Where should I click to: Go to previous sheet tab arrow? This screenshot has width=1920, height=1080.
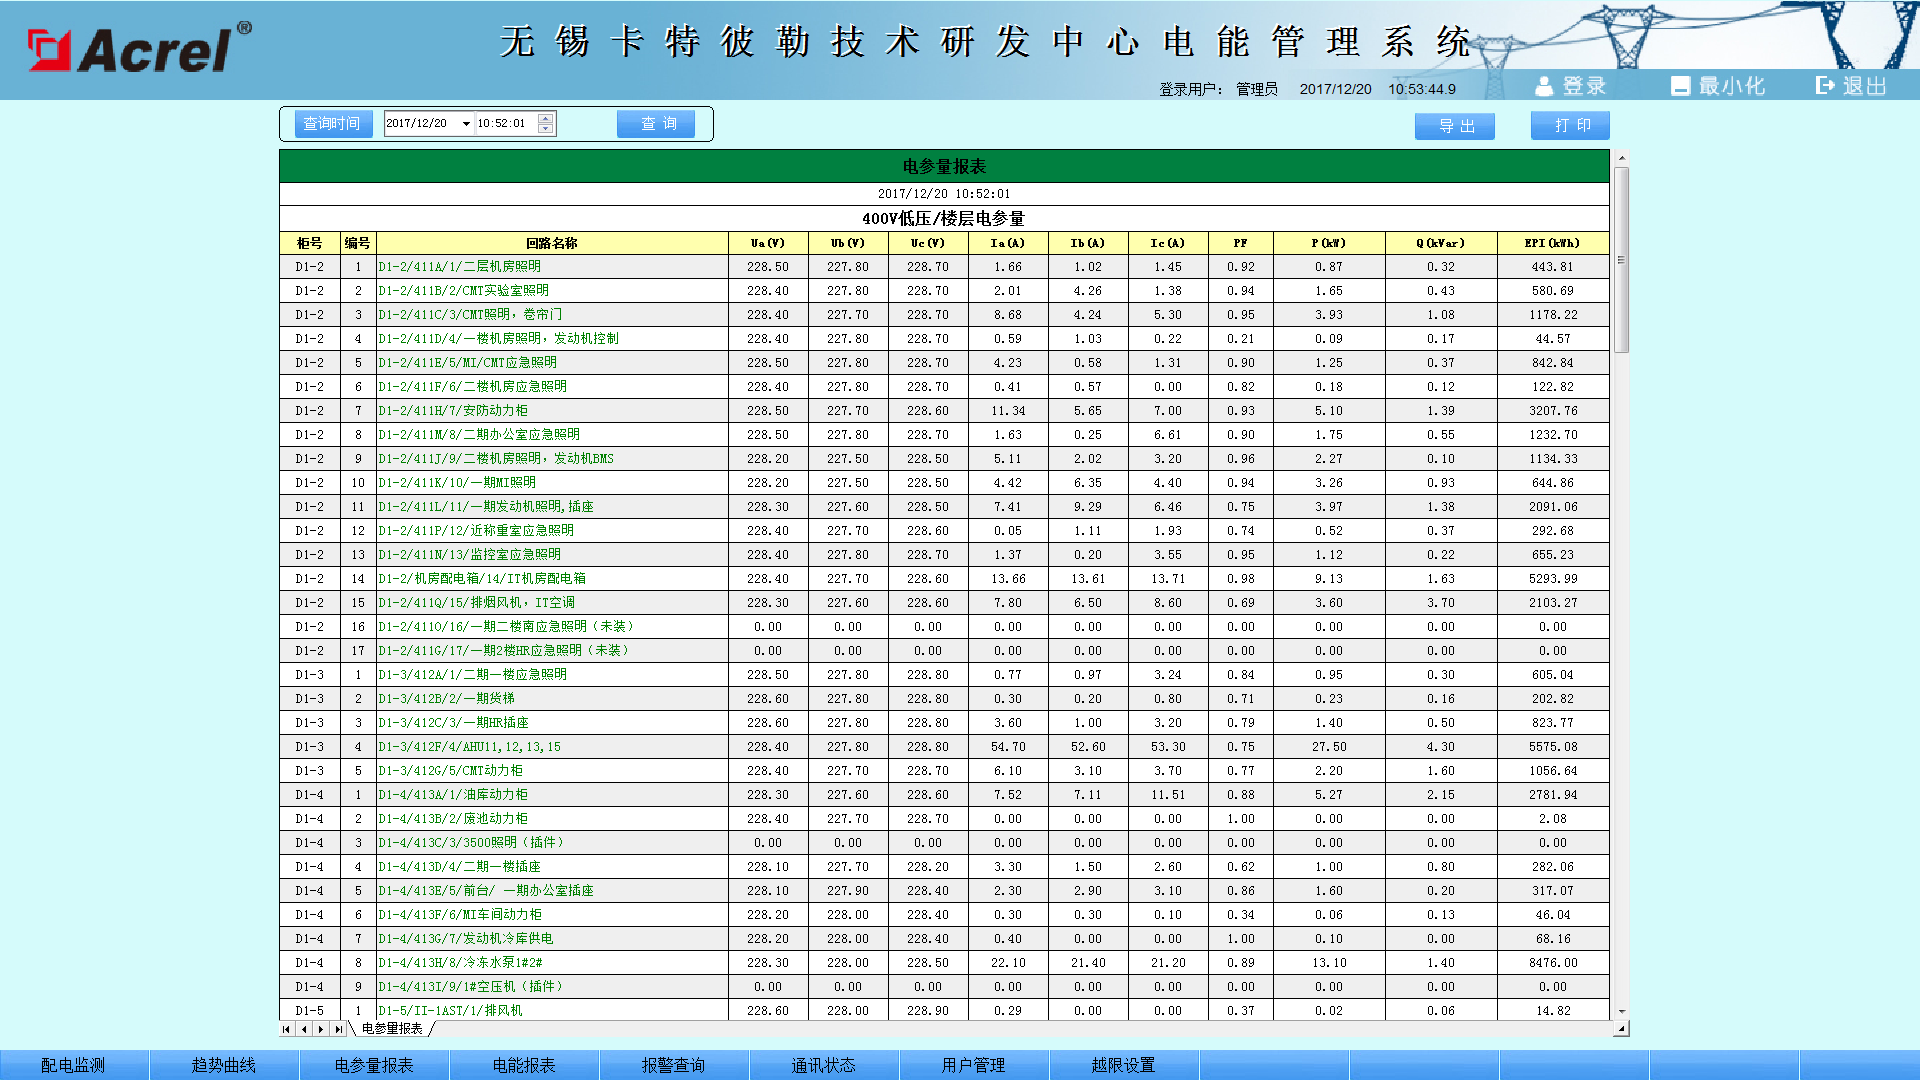304,1029
